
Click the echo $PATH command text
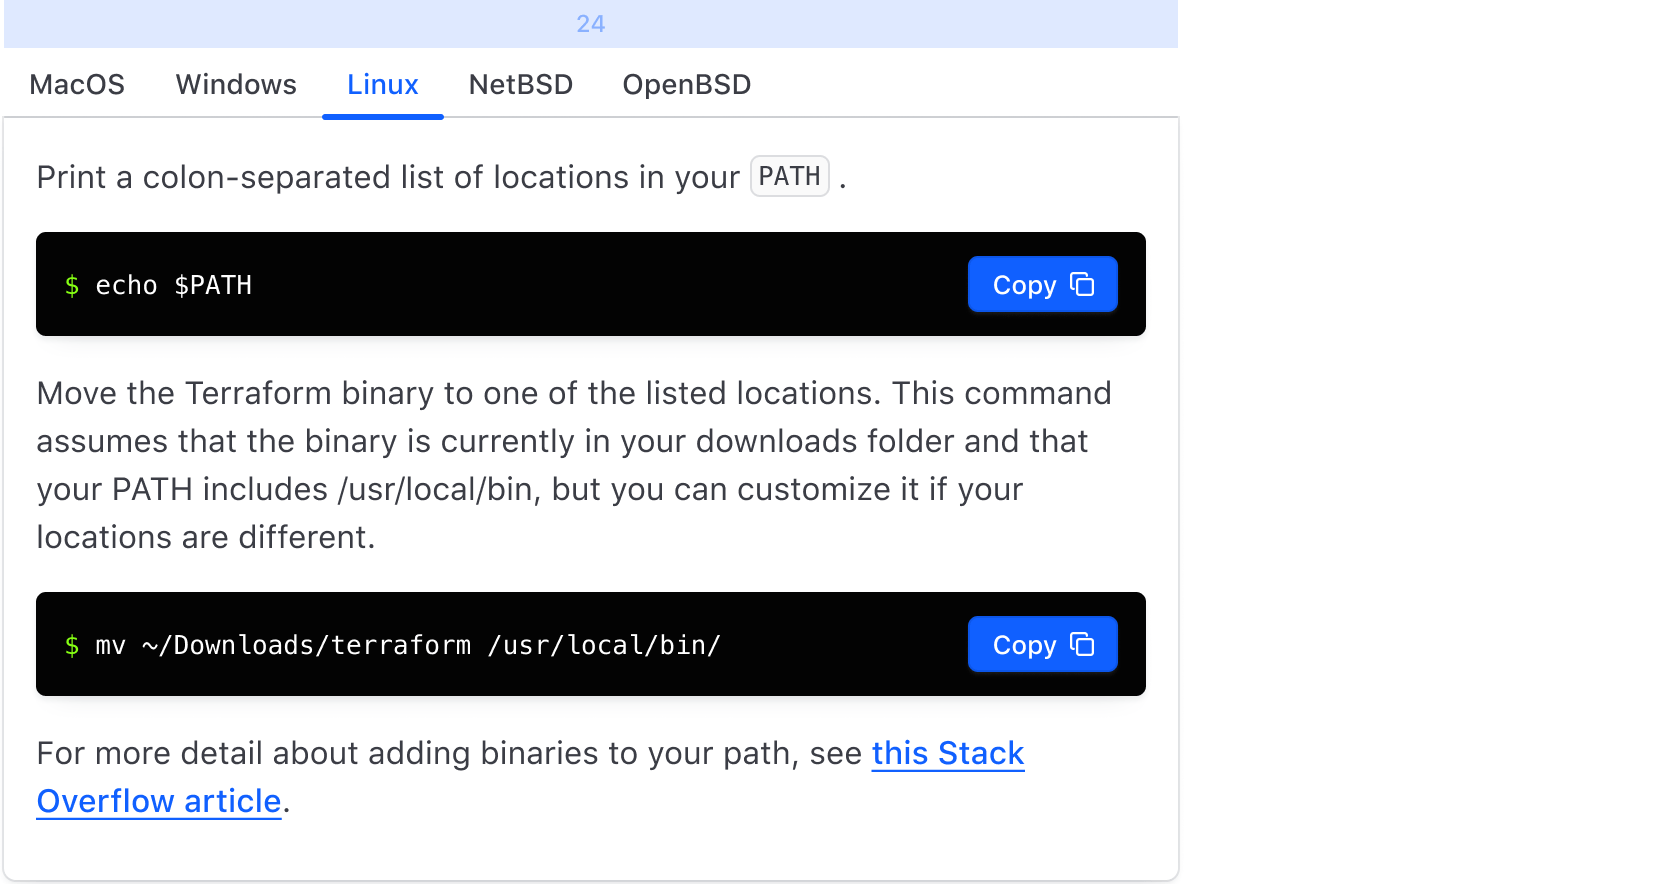tap(173, 286)
